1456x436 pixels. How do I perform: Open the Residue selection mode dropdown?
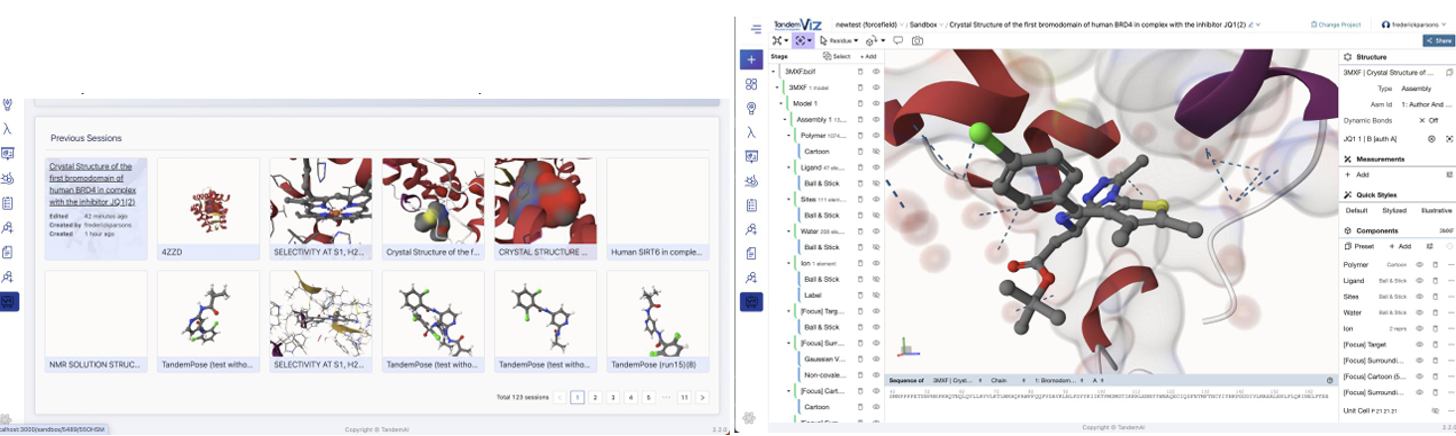tap(839, 41)
